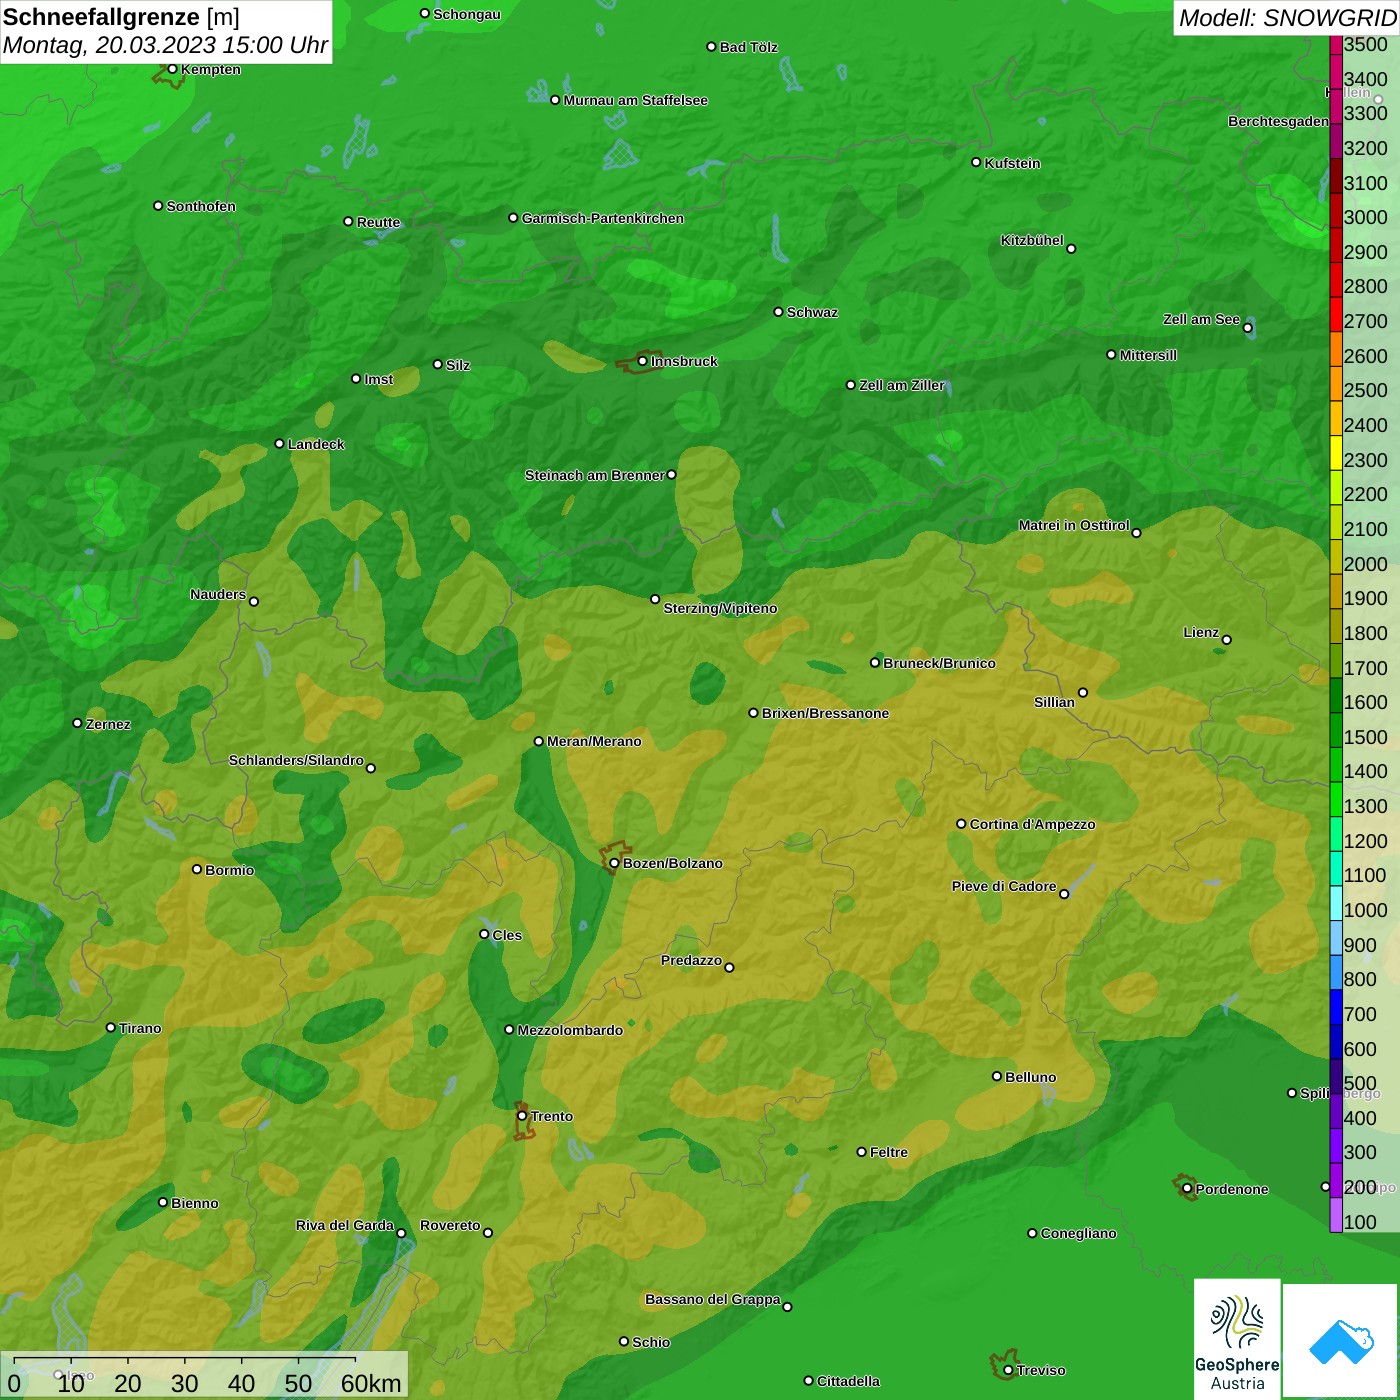
Task: Click the Riva del Garda label
Action: 345,1225
